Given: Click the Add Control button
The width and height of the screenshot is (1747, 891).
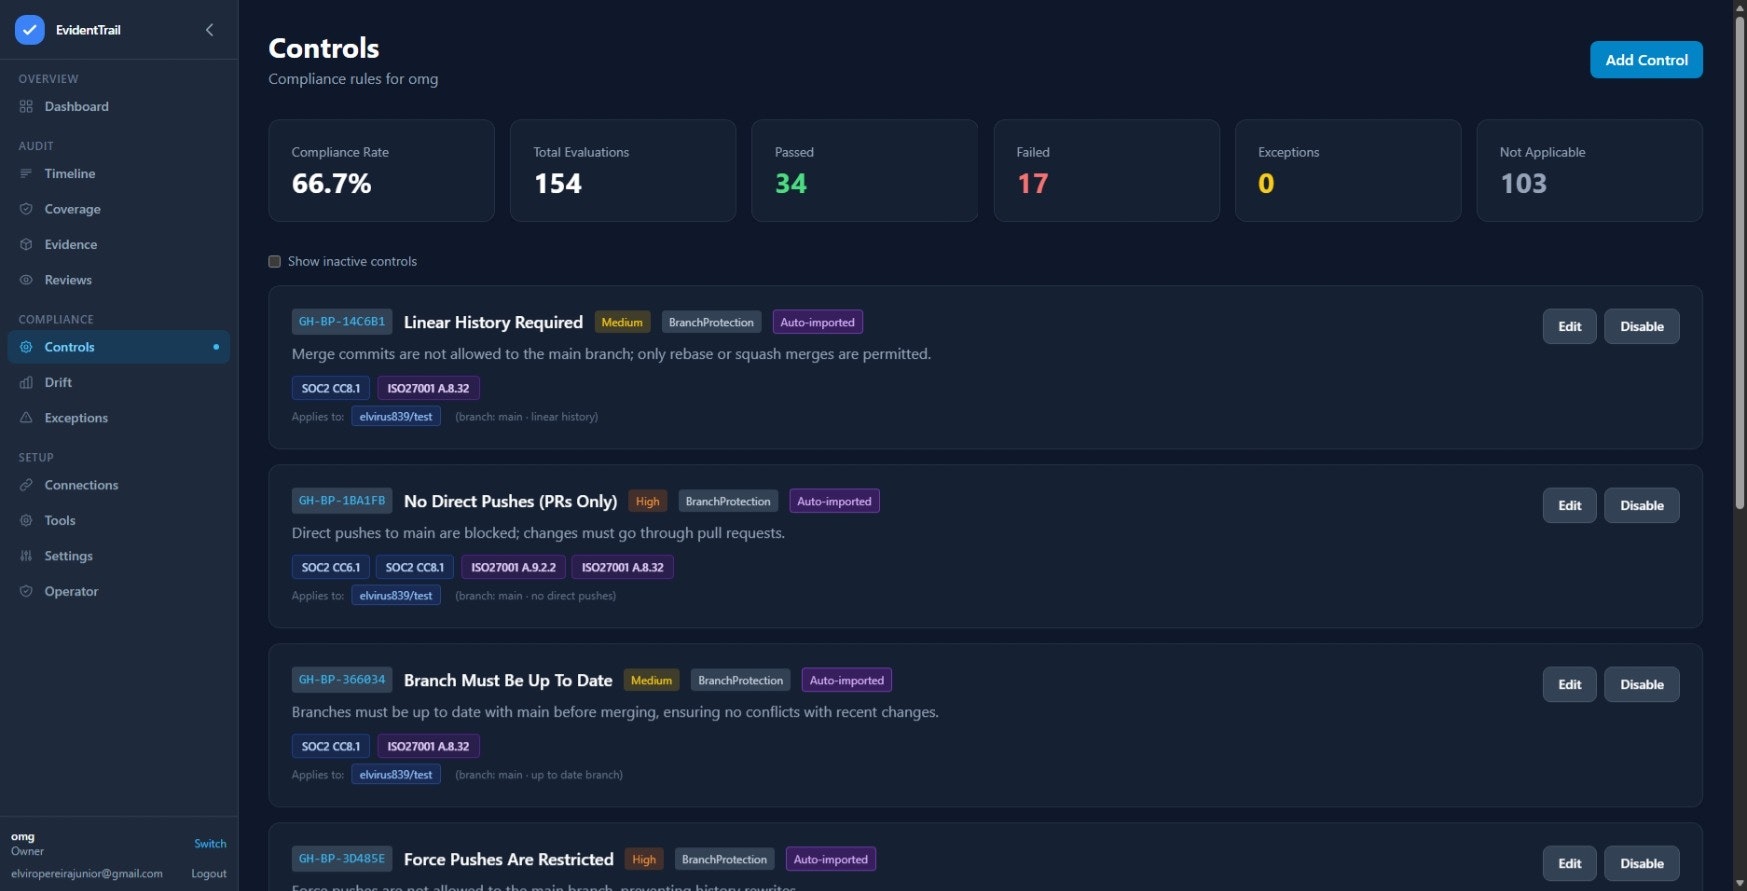Looking at the screenshot, I should pos(1646,60).
